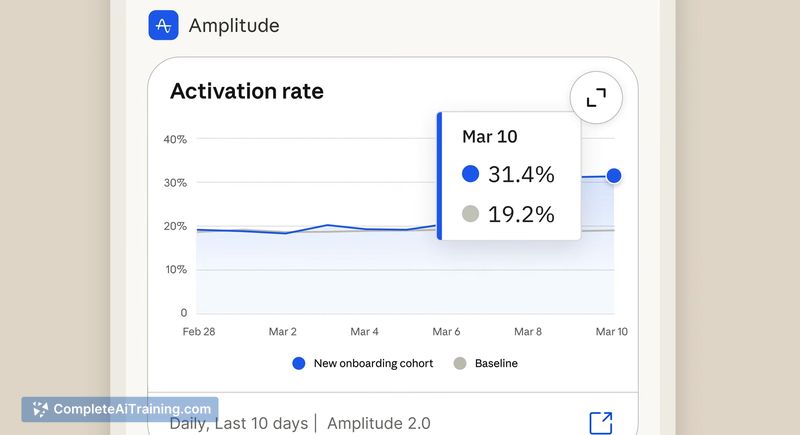Click the Amplitude app name text
Image resolution: width=800 pixels, height=435 pixels.
(234, 25)
